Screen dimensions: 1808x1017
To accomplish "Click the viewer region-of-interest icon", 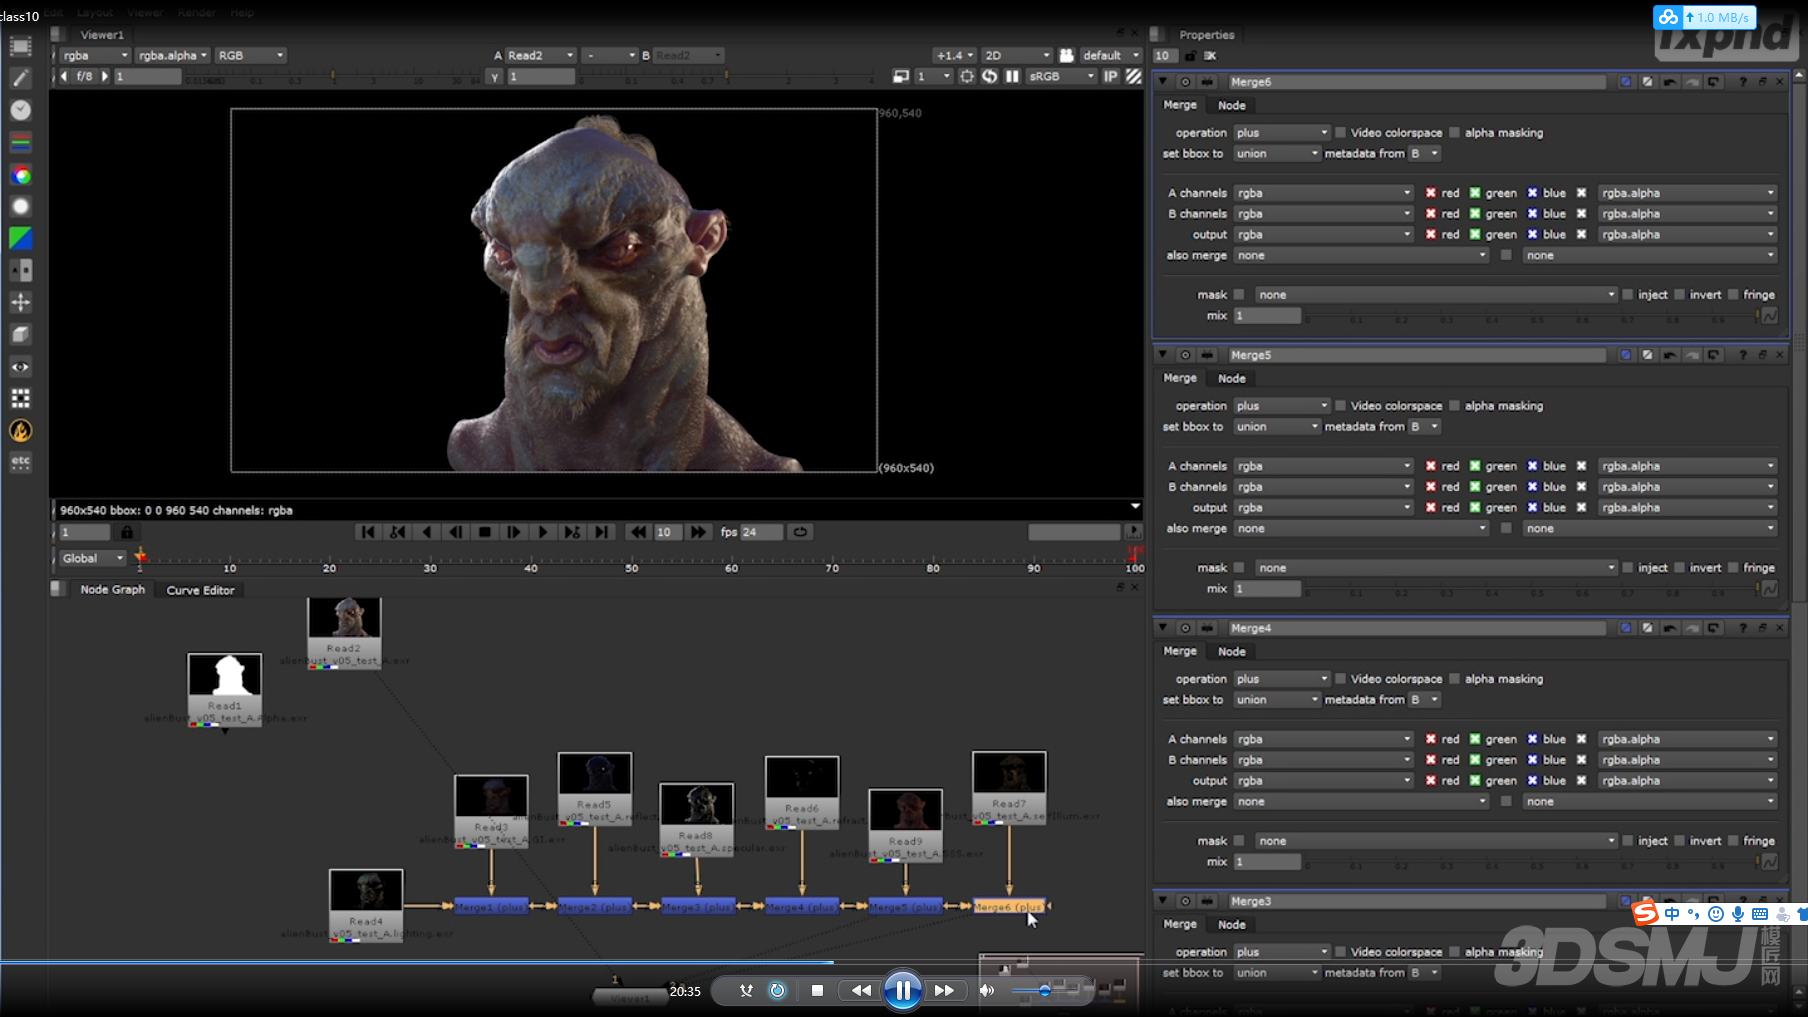I will (x=967, y=76).
